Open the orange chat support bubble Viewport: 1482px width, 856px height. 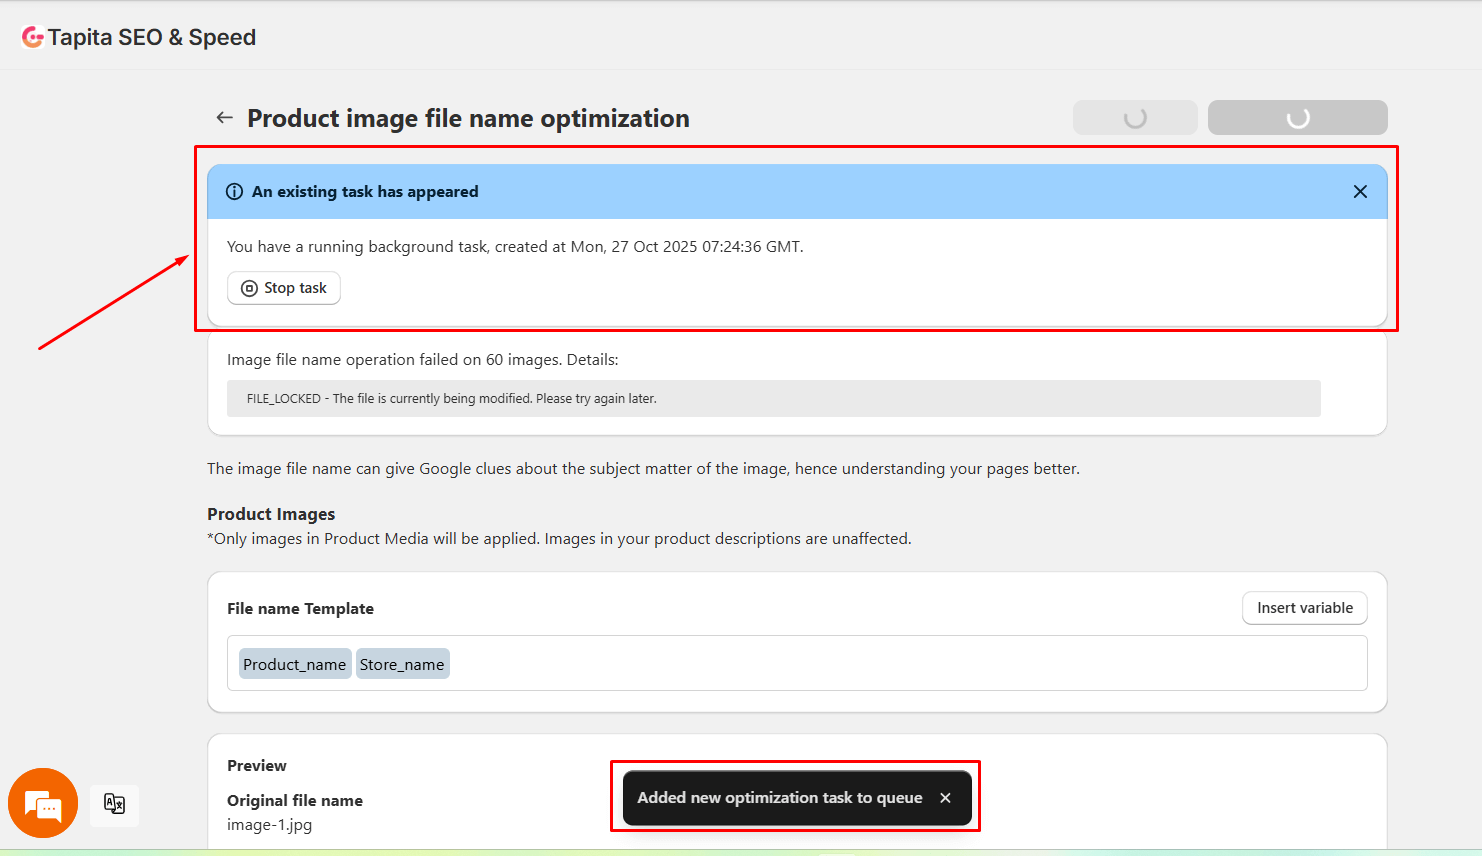(43, 803)
